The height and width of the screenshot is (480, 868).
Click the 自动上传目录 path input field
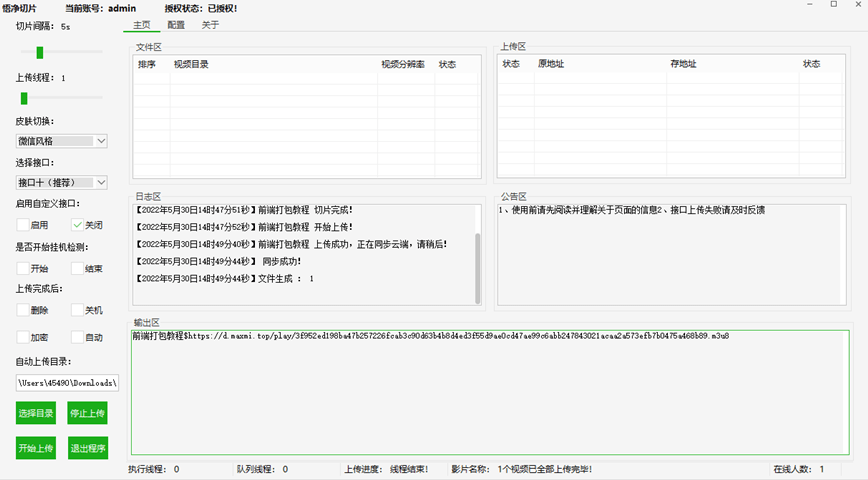[67, 383]
